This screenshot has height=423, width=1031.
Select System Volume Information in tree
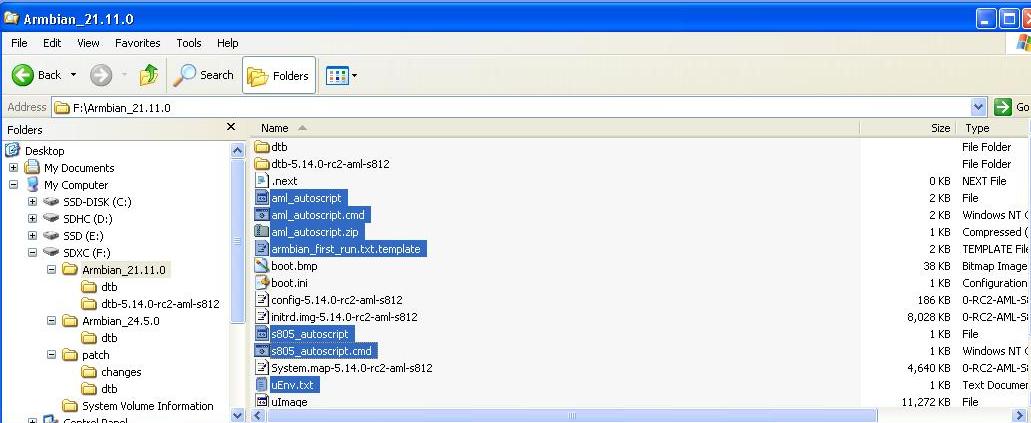(x=147, y=406)
